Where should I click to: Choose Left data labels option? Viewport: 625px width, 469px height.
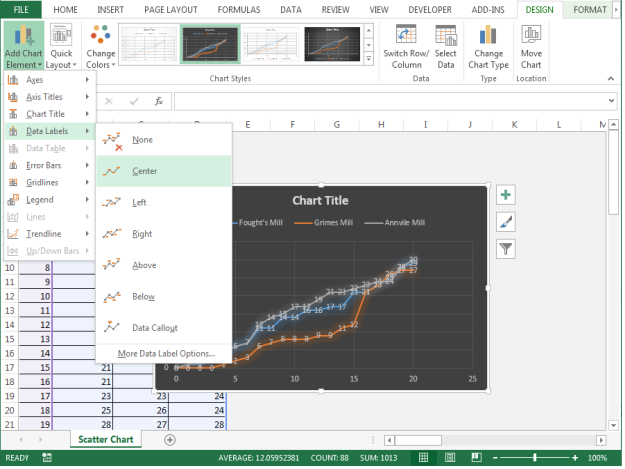pos(164,202)
